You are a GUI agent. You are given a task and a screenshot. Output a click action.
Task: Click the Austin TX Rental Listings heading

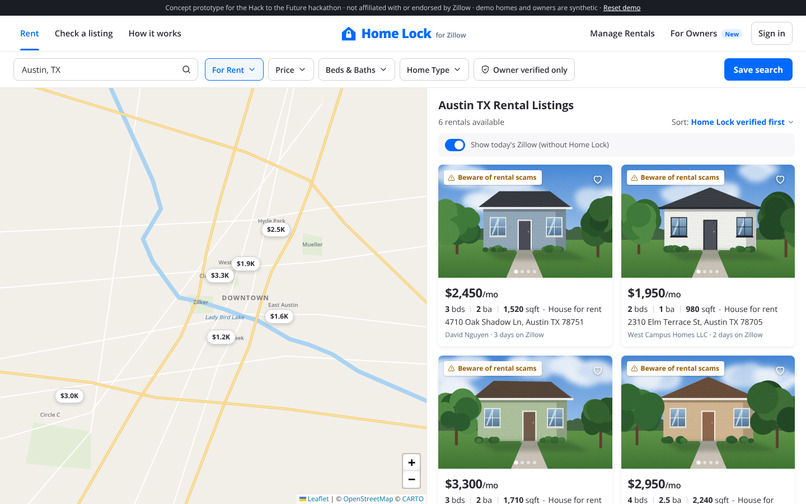pos(506,105)
